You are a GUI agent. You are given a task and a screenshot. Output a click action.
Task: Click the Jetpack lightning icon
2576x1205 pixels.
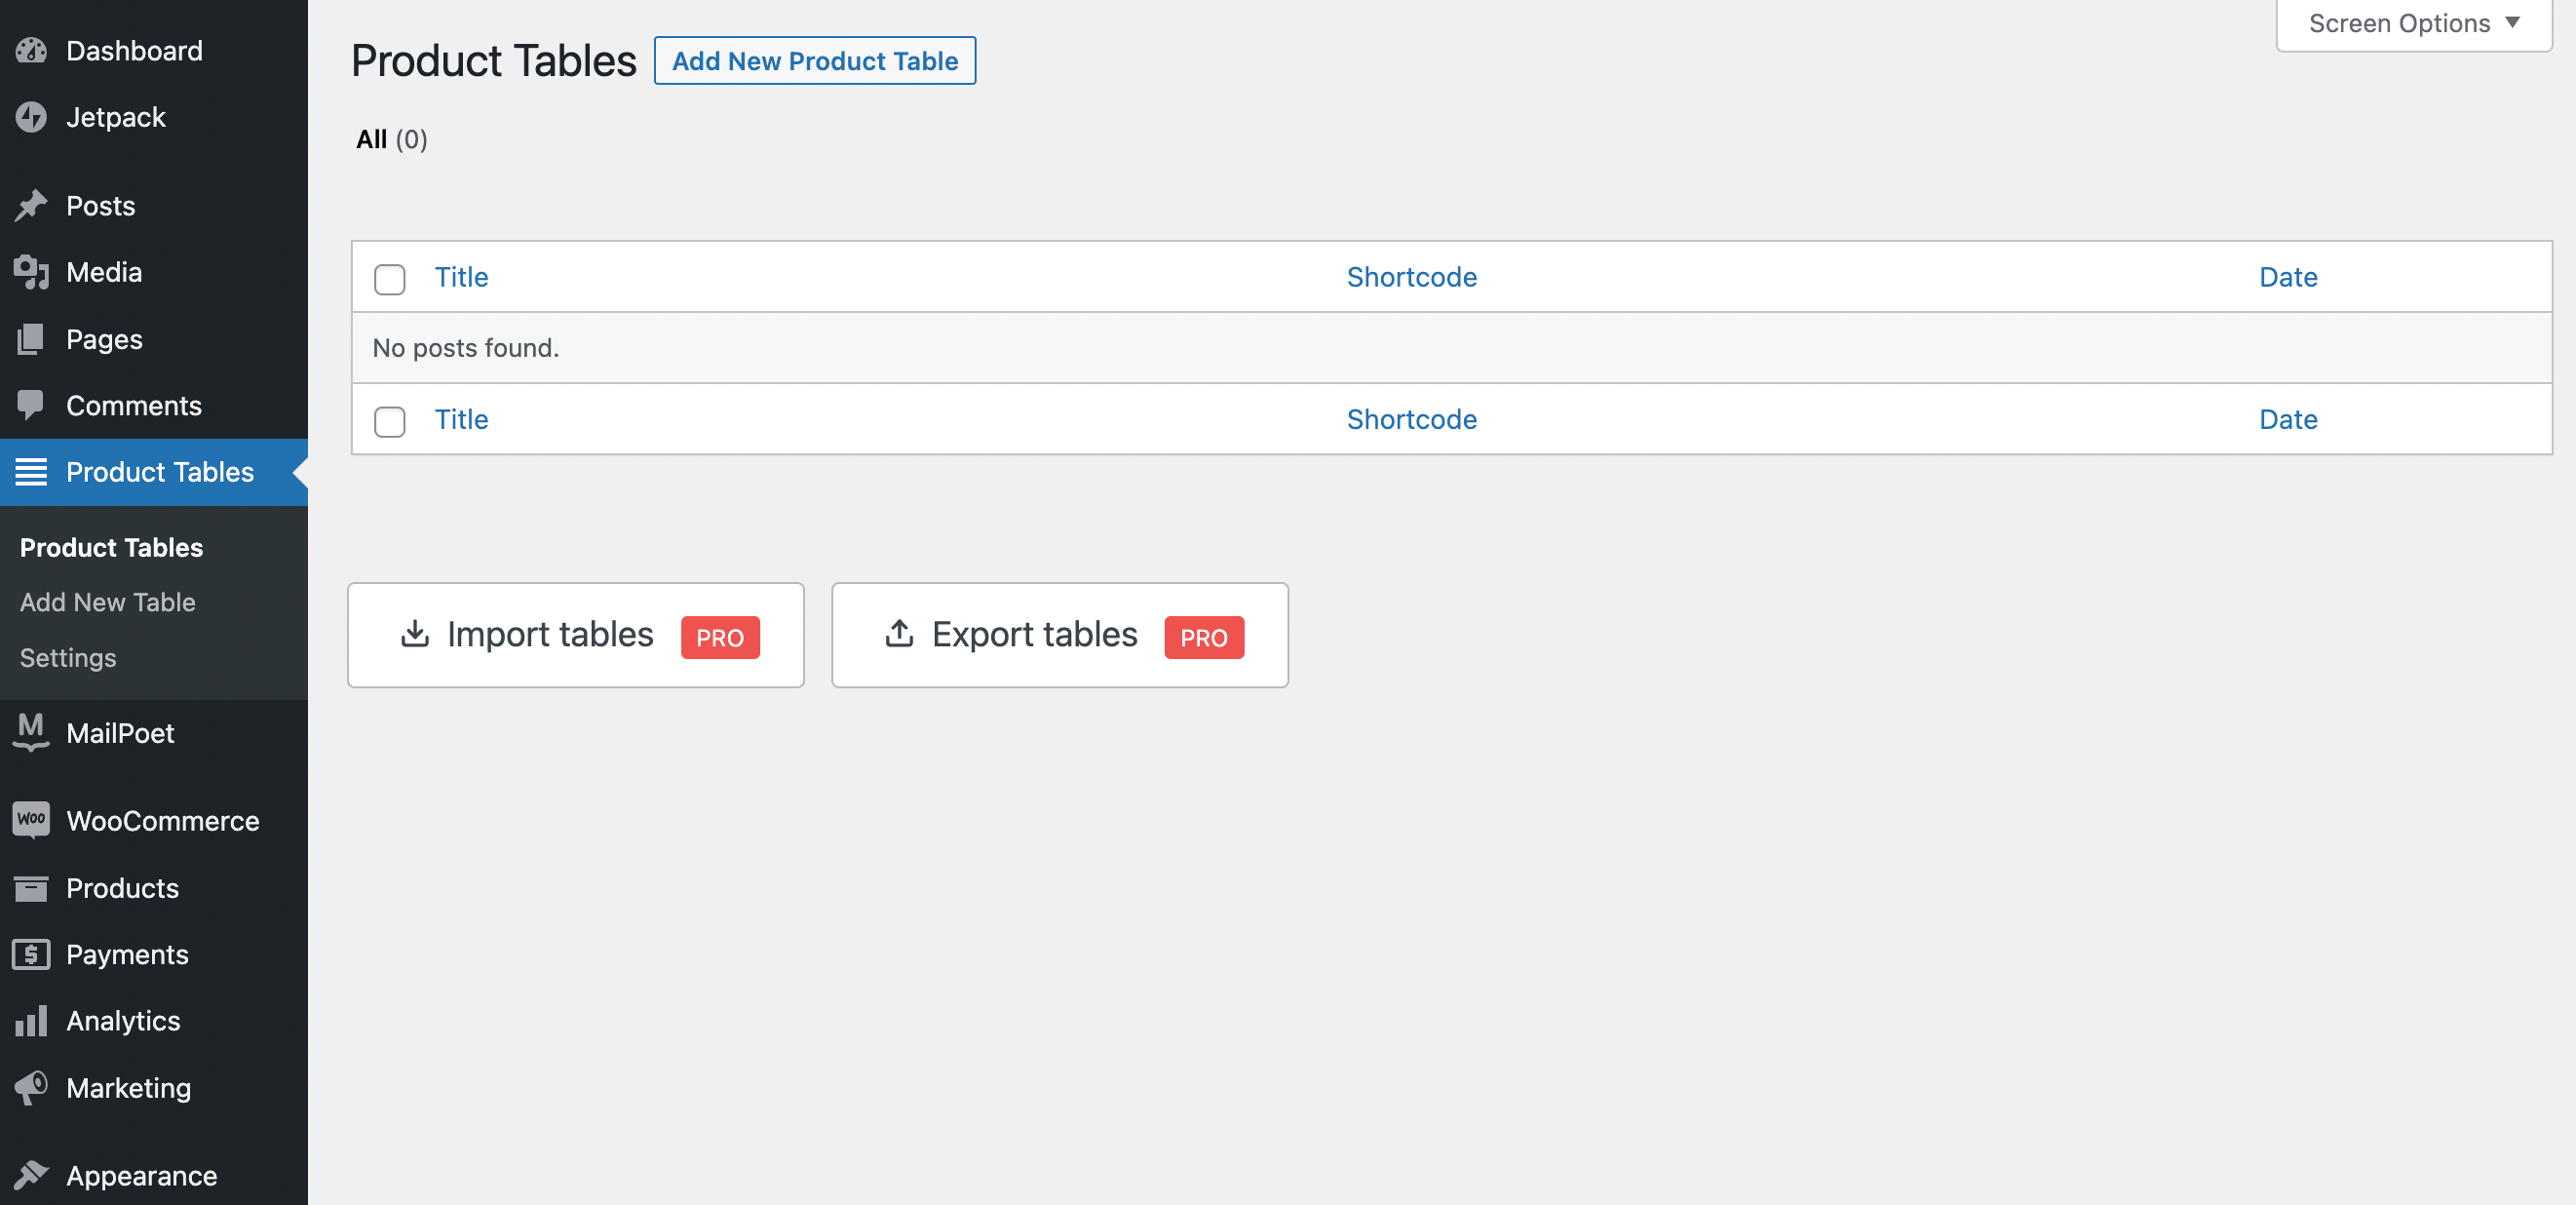point(31,117)
